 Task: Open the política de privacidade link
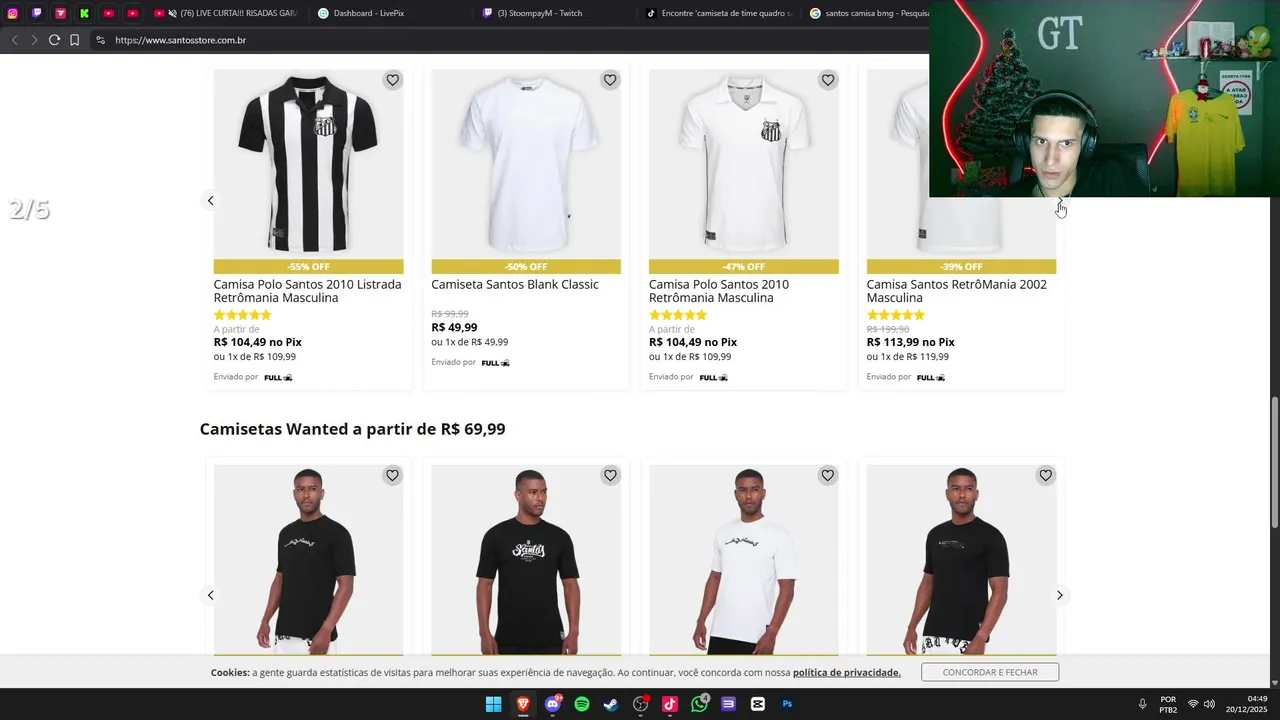pos(847,672)
